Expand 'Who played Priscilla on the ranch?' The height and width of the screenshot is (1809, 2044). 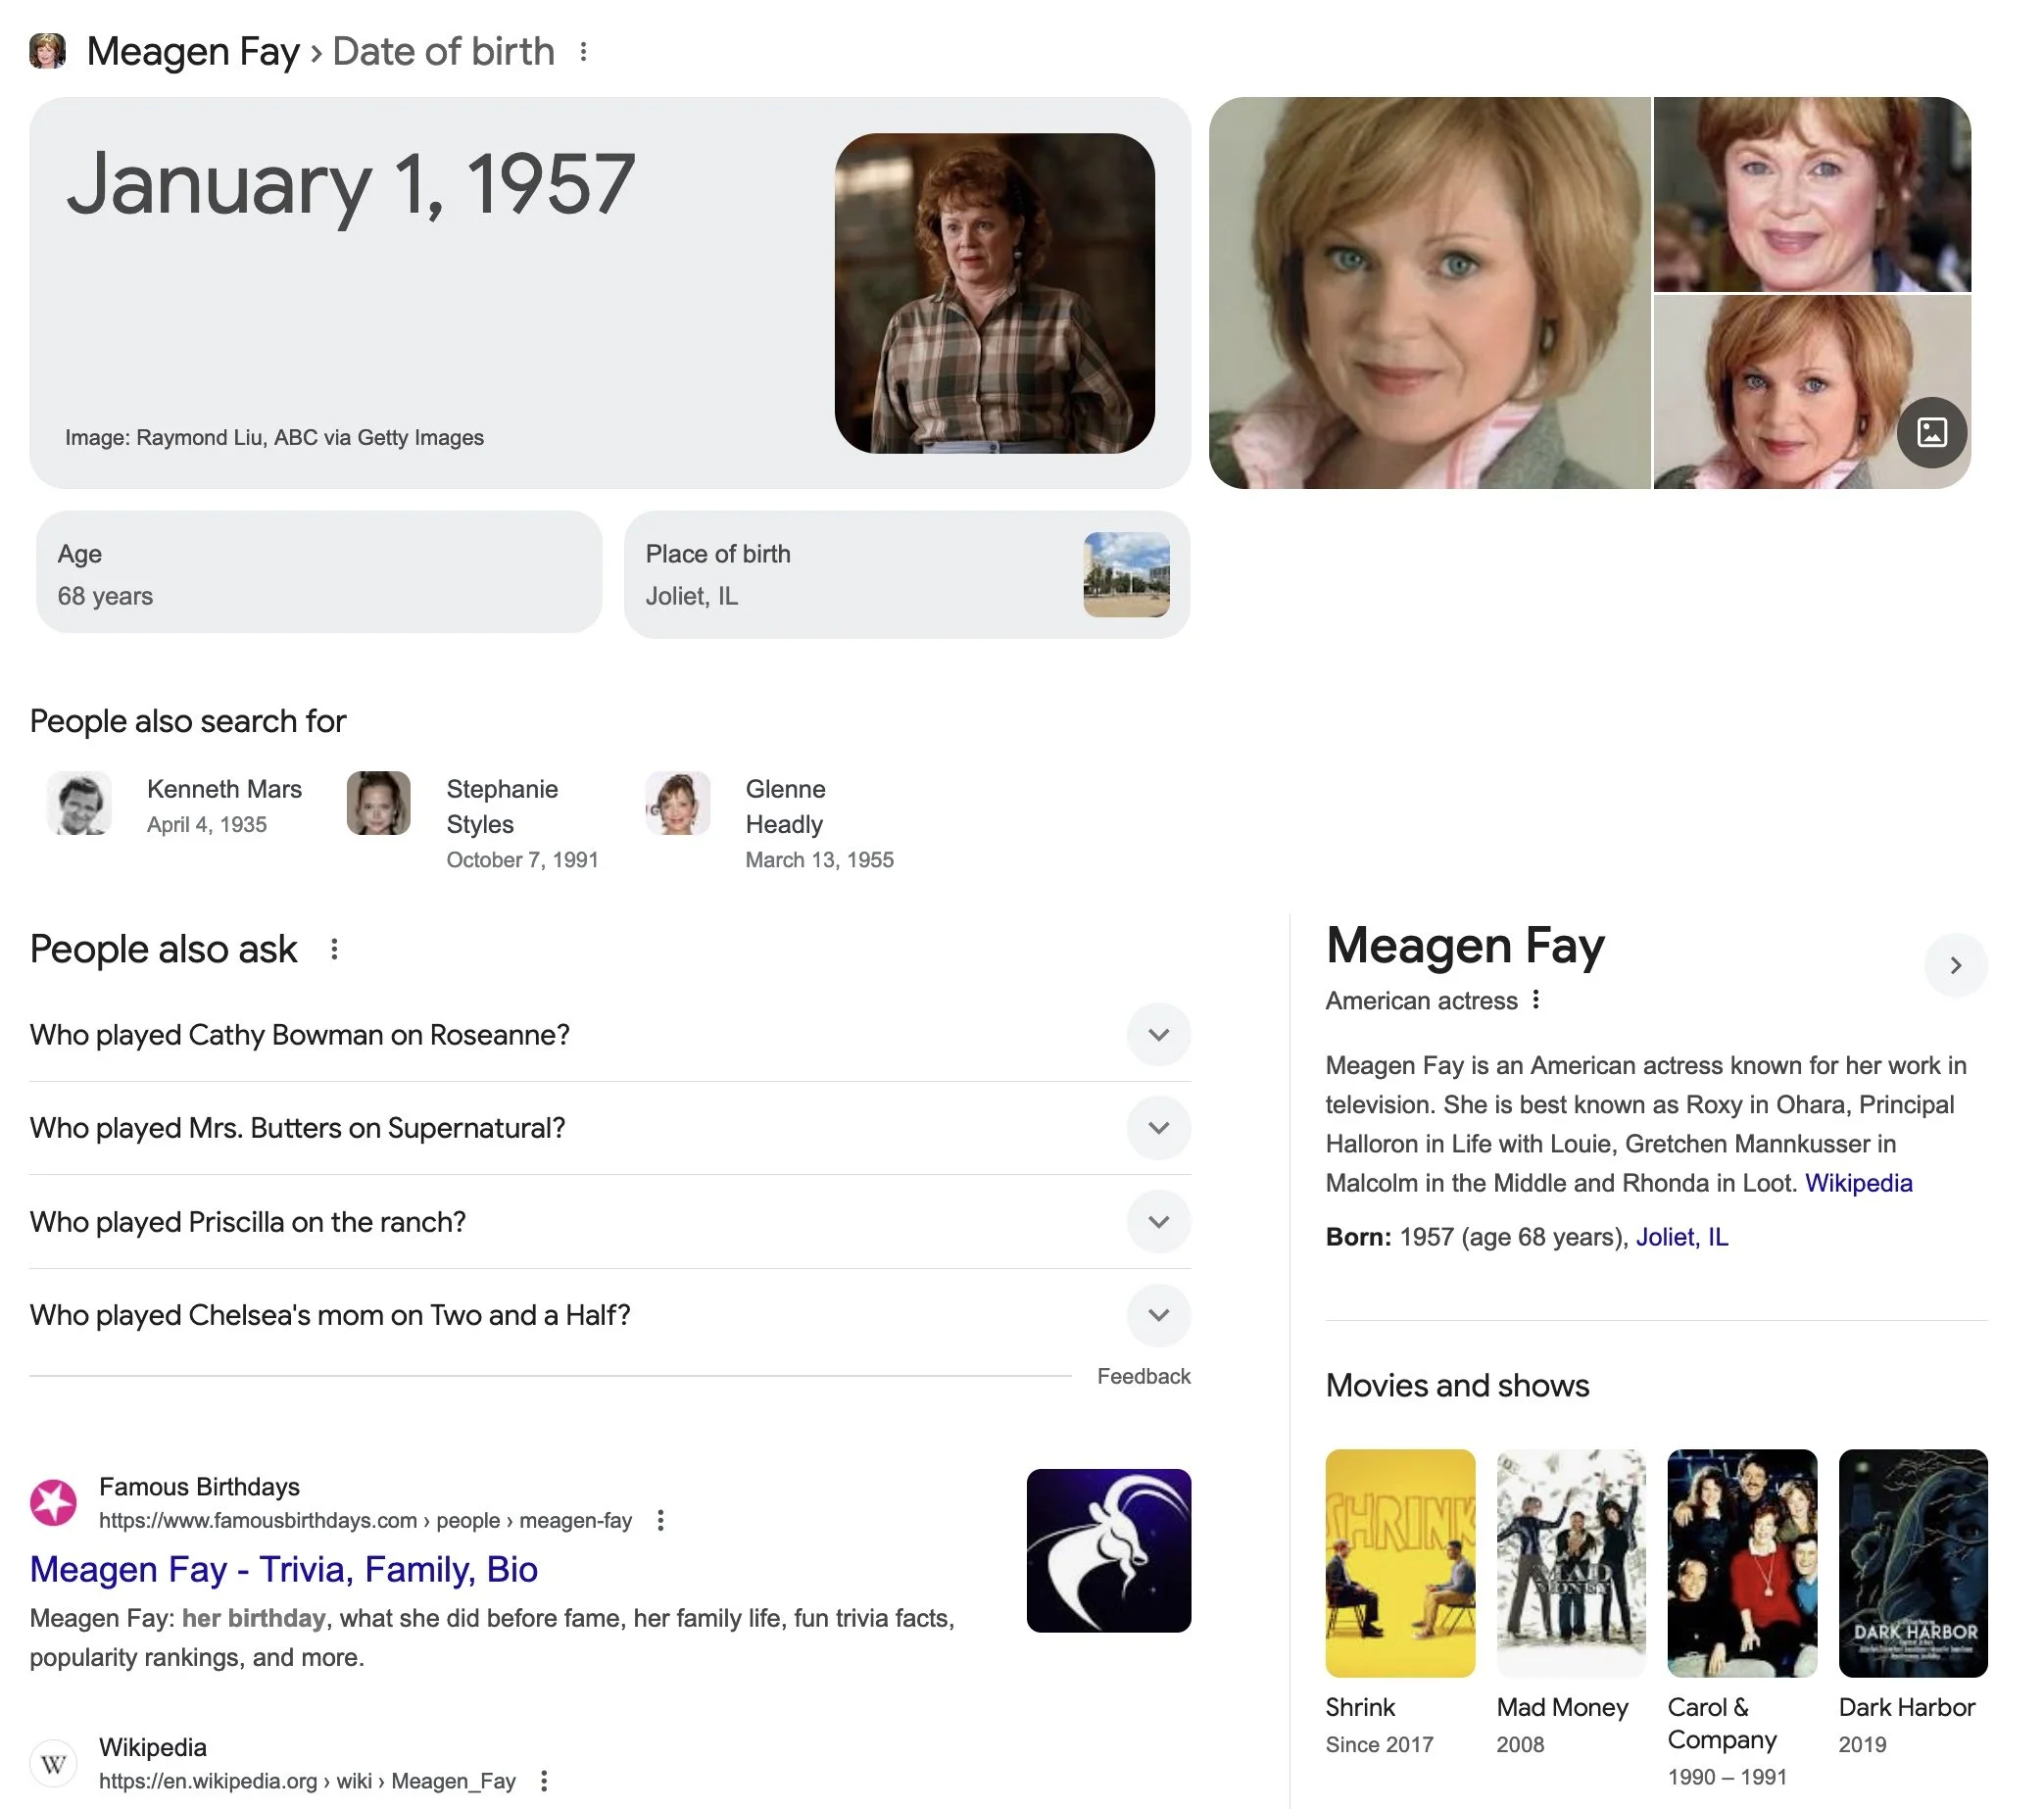(x=1158, y=1221)
